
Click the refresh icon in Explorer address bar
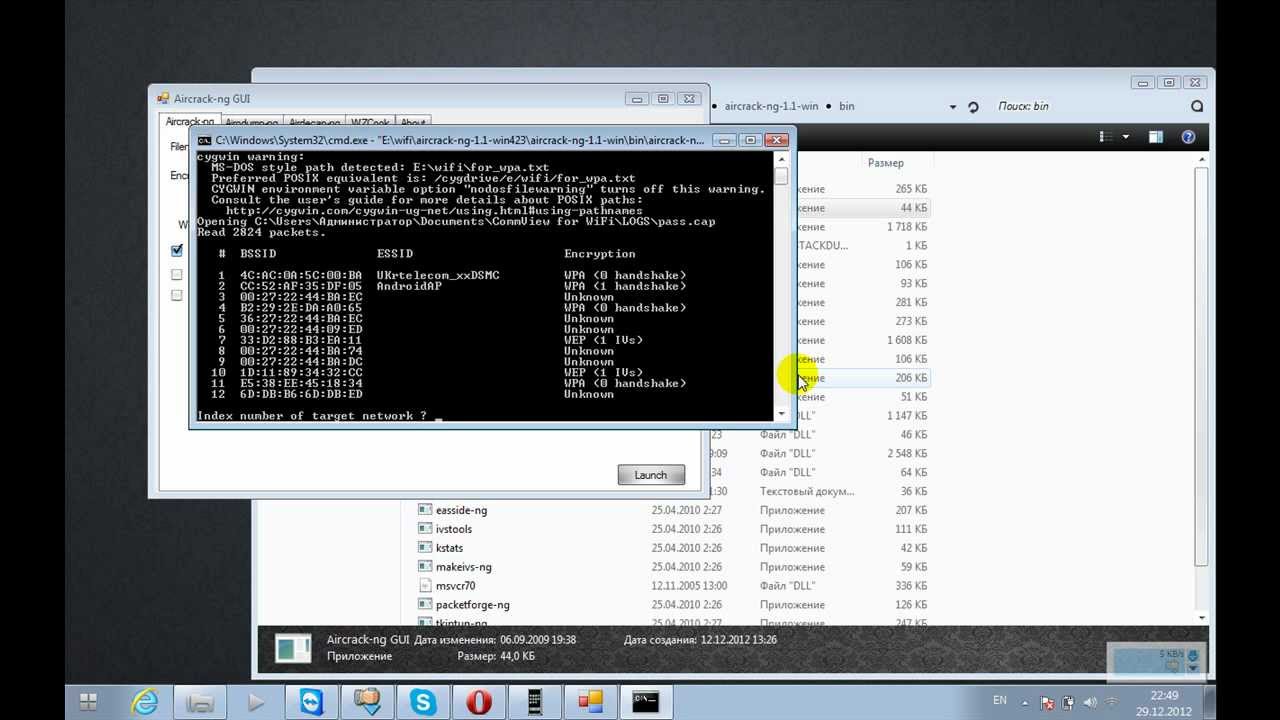(x=973, y=106)
